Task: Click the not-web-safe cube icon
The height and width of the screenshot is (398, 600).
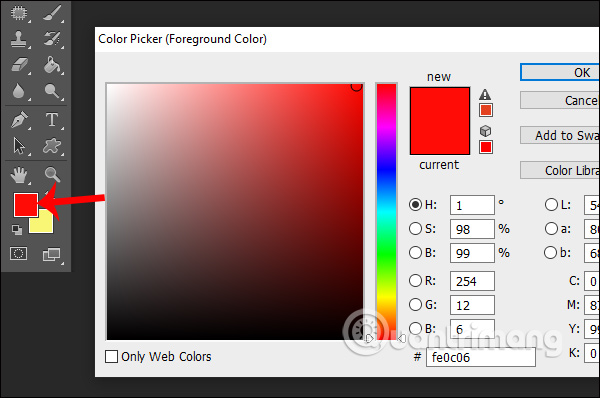Action: pyautogui.click(x=485, y=131)
